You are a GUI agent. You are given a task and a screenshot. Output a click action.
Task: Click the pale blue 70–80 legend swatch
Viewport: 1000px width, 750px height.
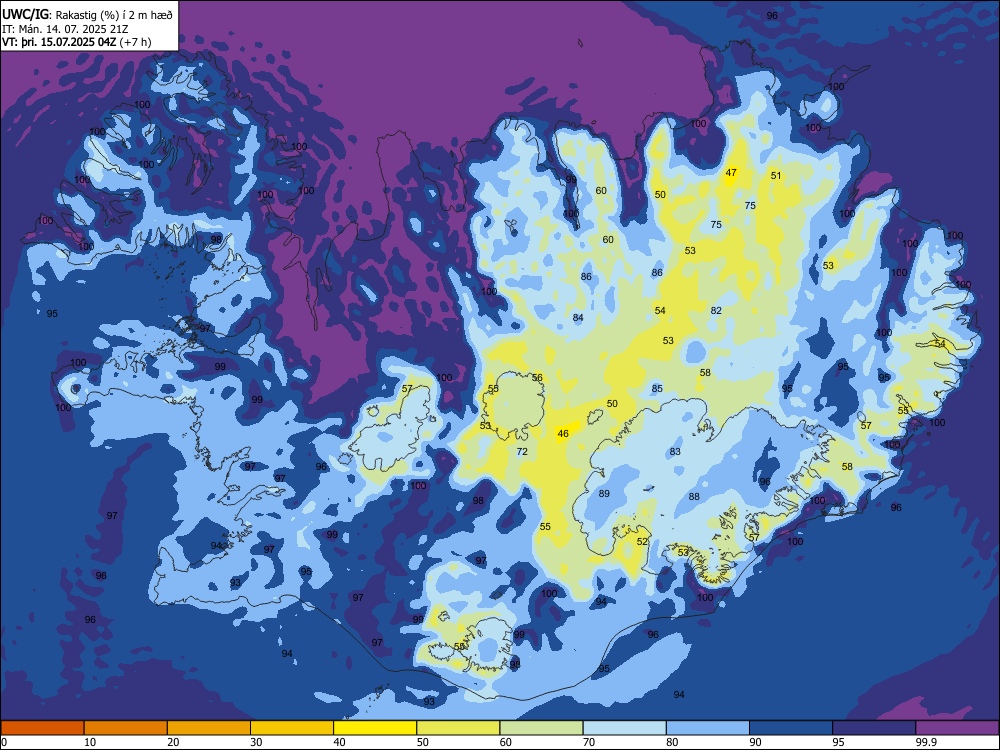[624, 728]
